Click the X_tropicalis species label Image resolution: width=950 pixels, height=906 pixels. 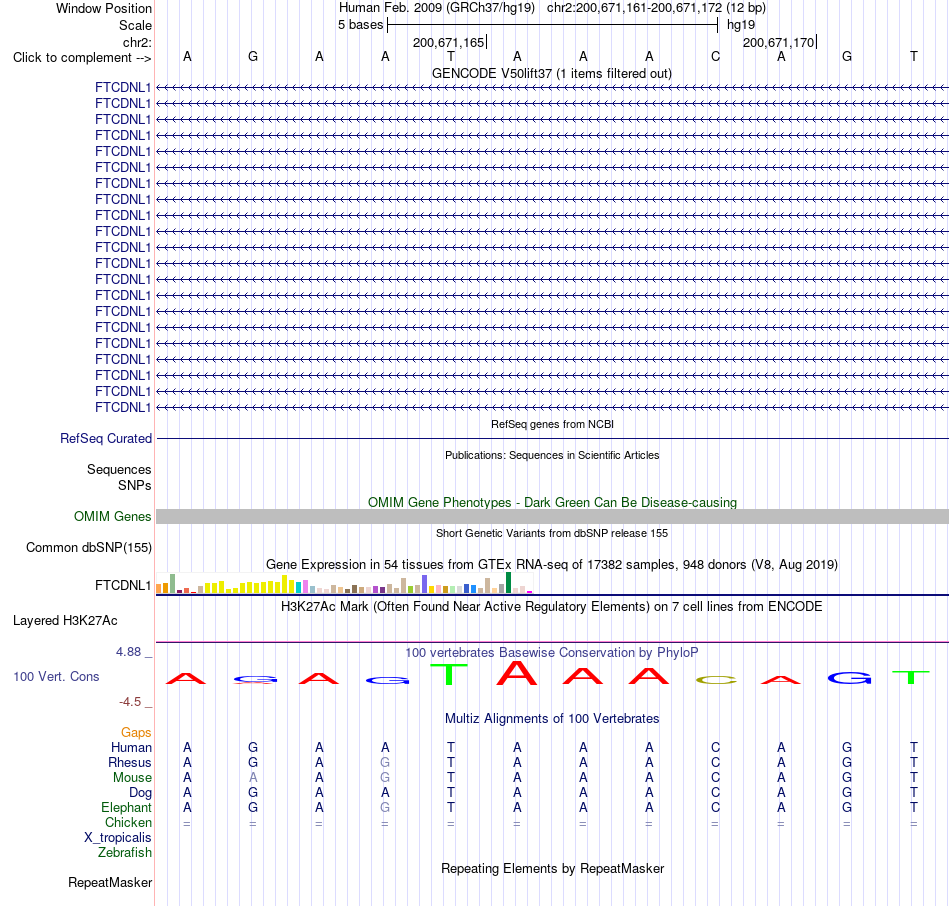click(118, 838)
